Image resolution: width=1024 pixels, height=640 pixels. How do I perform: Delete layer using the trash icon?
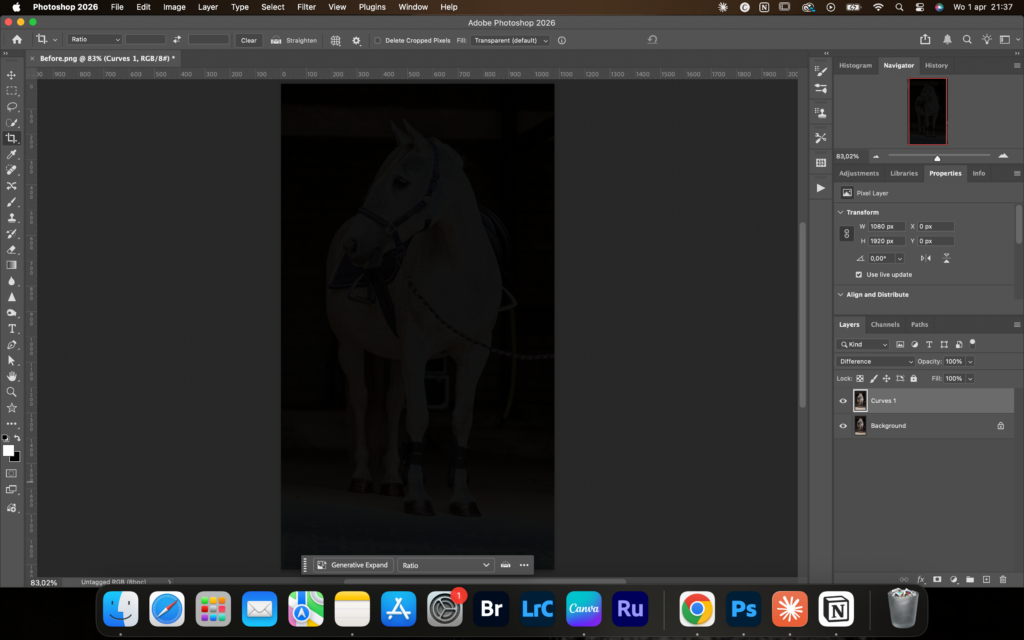(1003, 579)
